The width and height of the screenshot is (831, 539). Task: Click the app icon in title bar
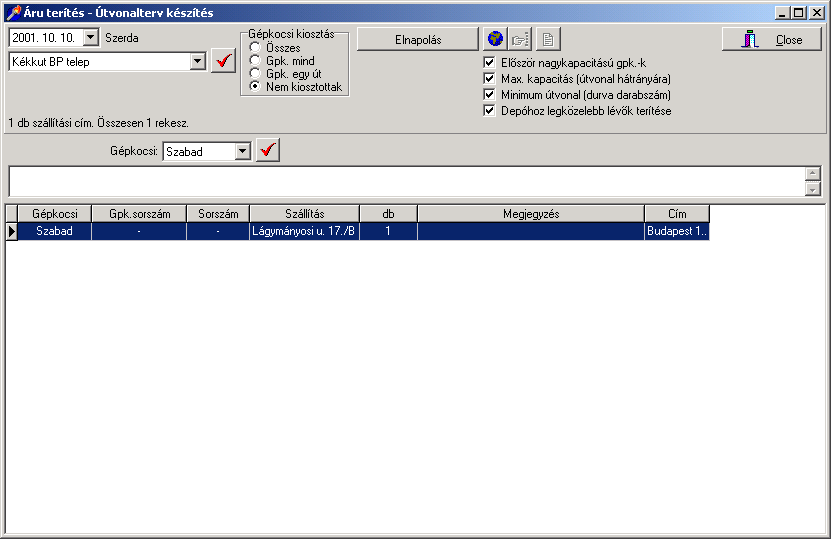tap(13, 12)
